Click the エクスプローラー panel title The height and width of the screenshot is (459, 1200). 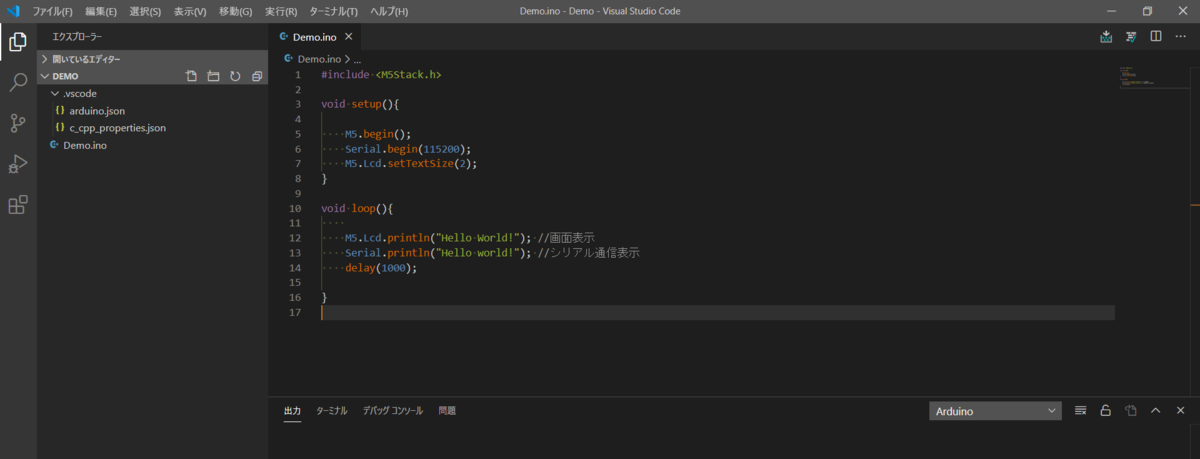click(77, 36)
